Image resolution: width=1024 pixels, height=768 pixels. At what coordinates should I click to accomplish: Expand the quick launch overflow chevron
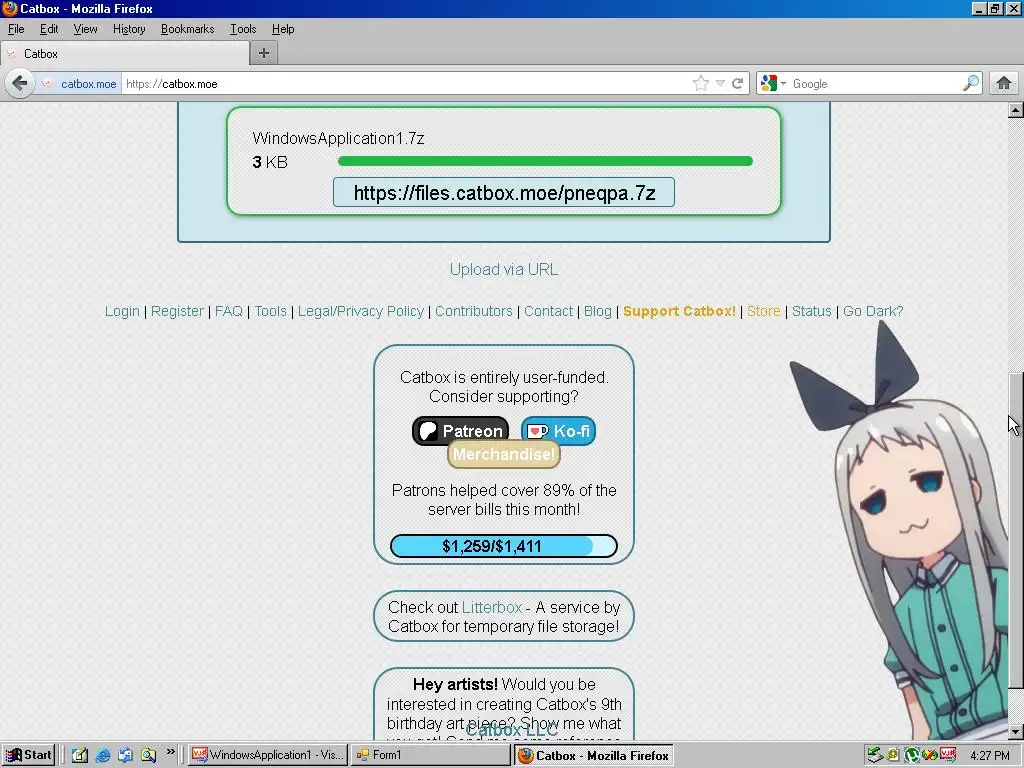coord(170,752)
